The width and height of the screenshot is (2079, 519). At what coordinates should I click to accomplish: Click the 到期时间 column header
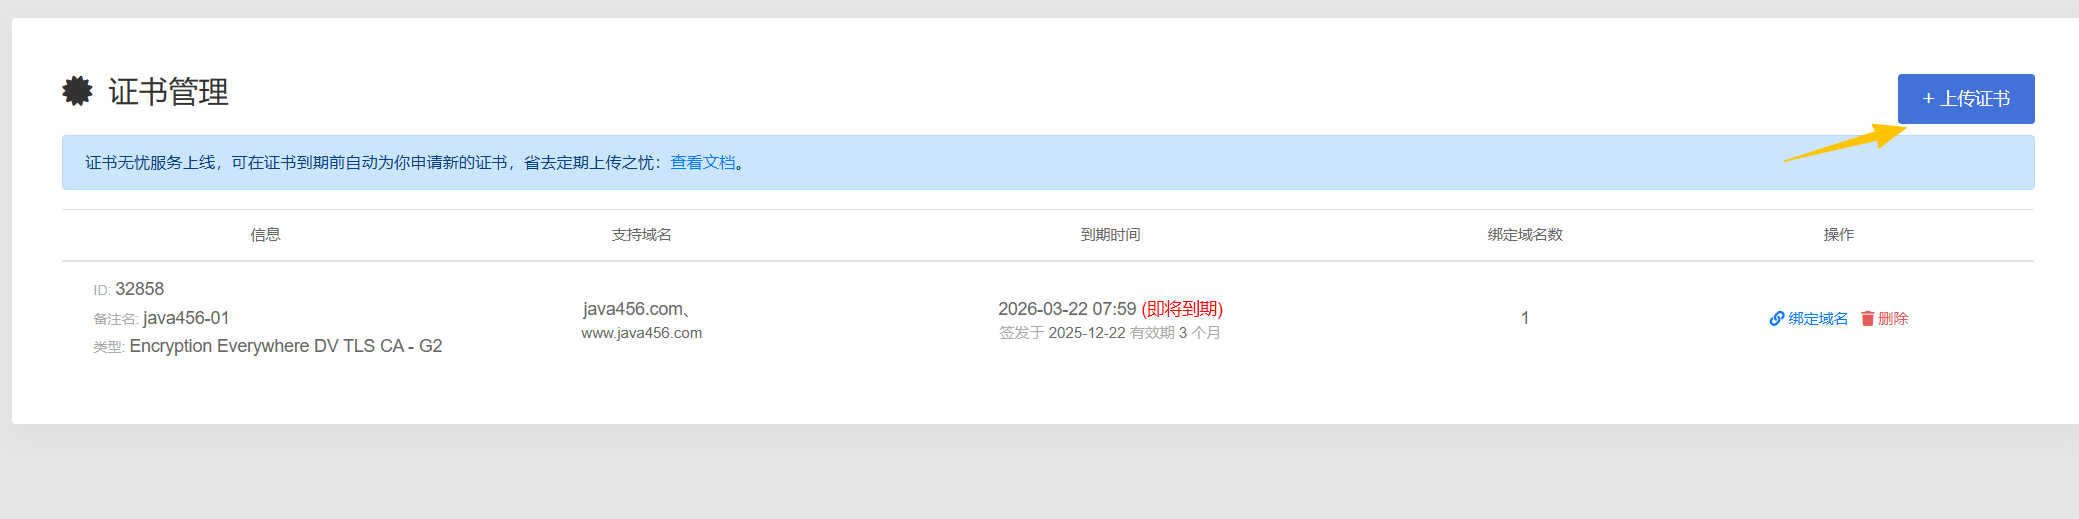click(x=1110, y=235)
